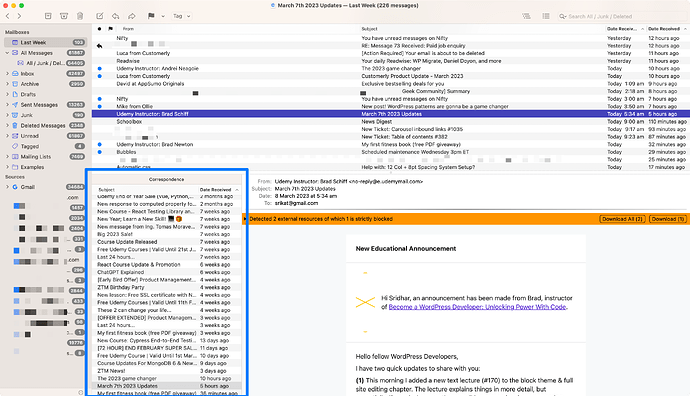Forward the selected message
This screenshot has height=396, width=690.
pos(132,16)
